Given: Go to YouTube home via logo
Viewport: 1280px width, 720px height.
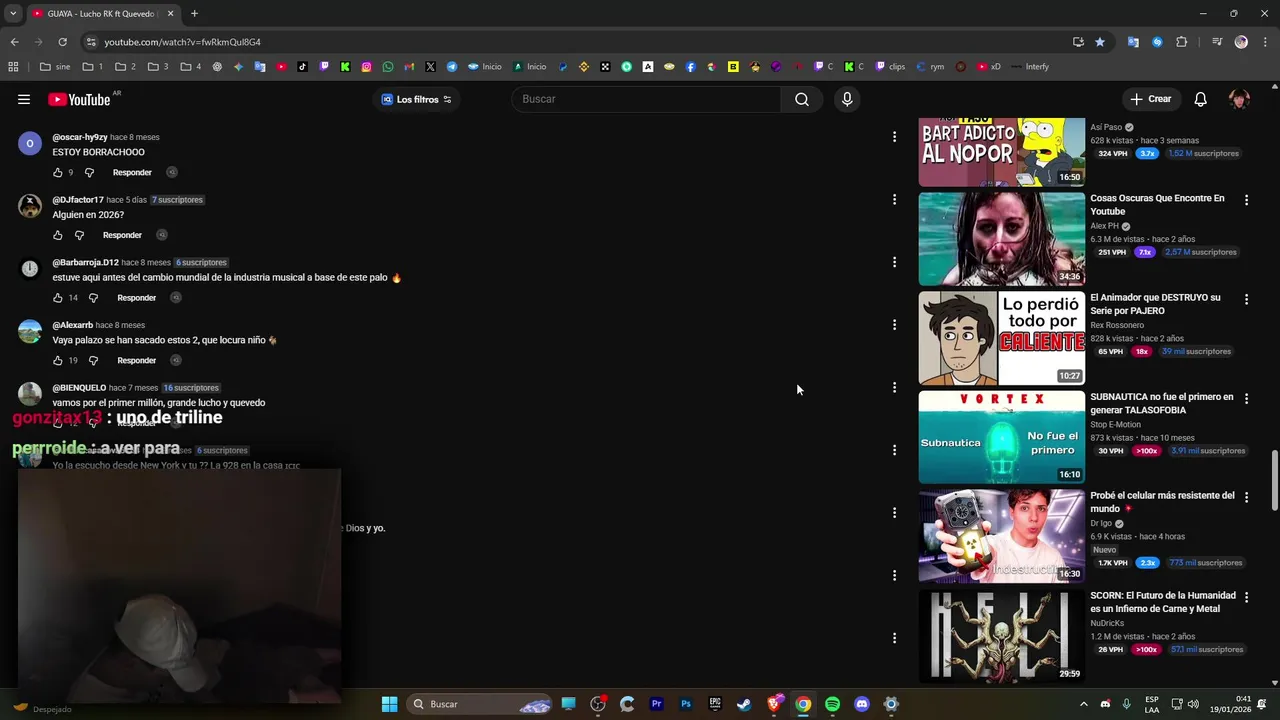Looking at the screenshot, I should pyautogui.click(x=79, y=99).
